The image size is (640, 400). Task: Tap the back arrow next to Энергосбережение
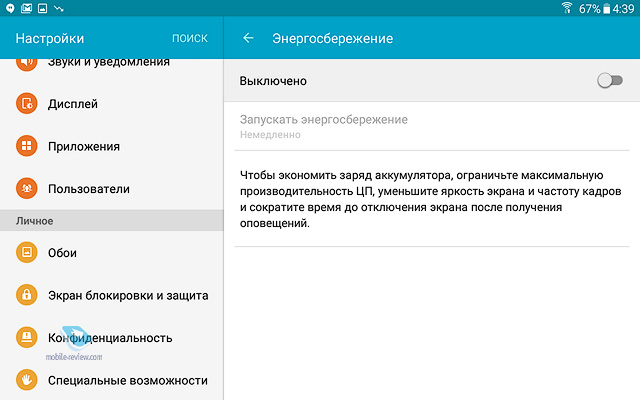(x=248, y=39)
